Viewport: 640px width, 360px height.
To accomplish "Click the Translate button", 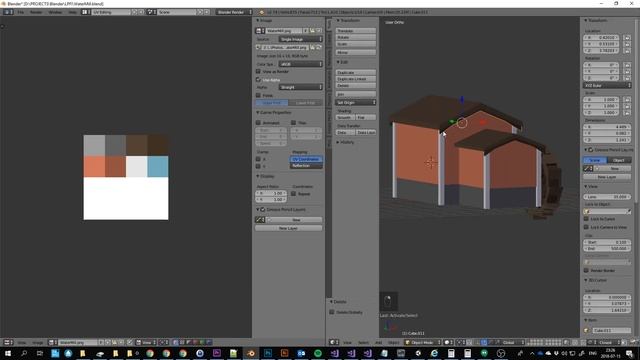I will 356,31.
